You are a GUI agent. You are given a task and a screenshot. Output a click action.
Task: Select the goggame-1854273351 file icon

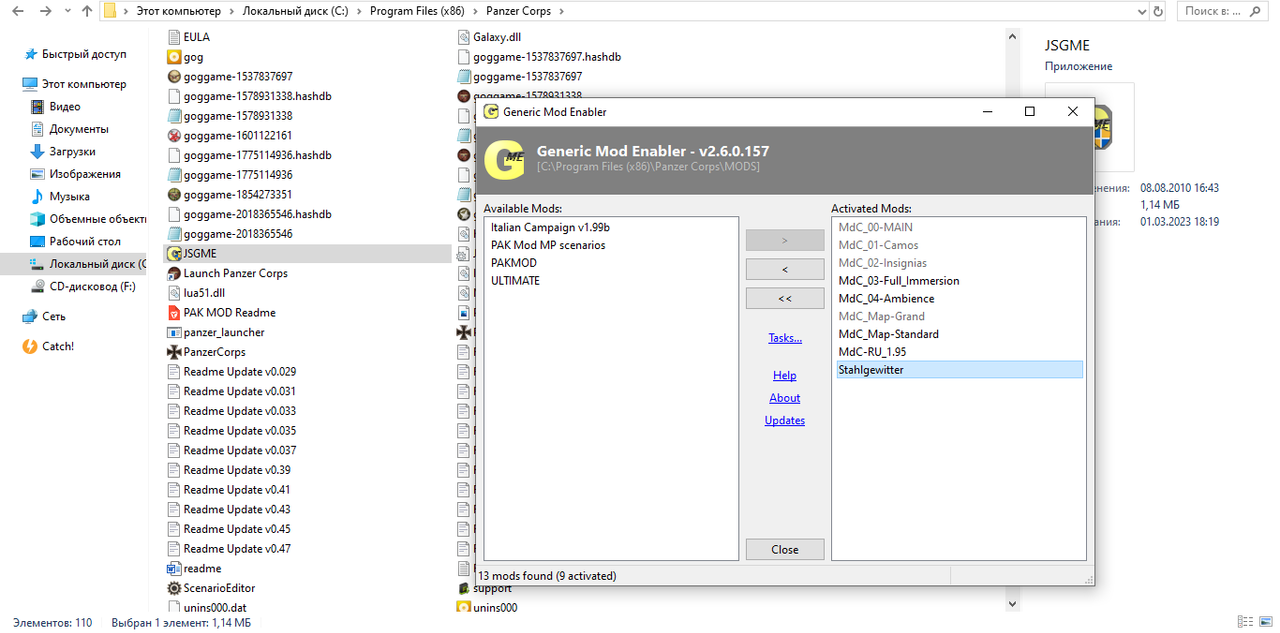[174, 195]
